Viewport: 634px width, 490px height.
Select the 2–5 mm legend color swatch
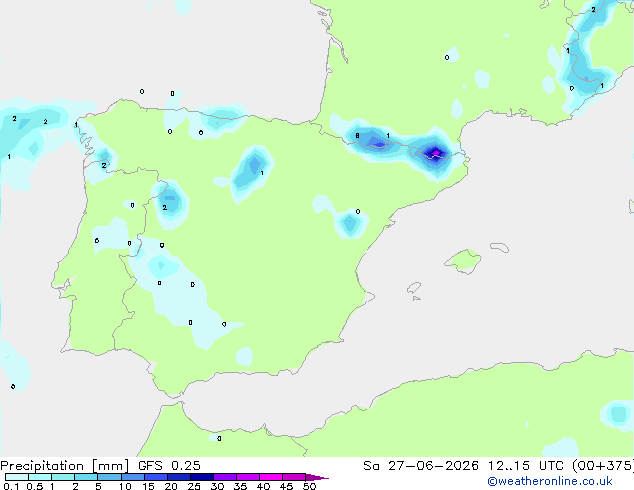86,477
